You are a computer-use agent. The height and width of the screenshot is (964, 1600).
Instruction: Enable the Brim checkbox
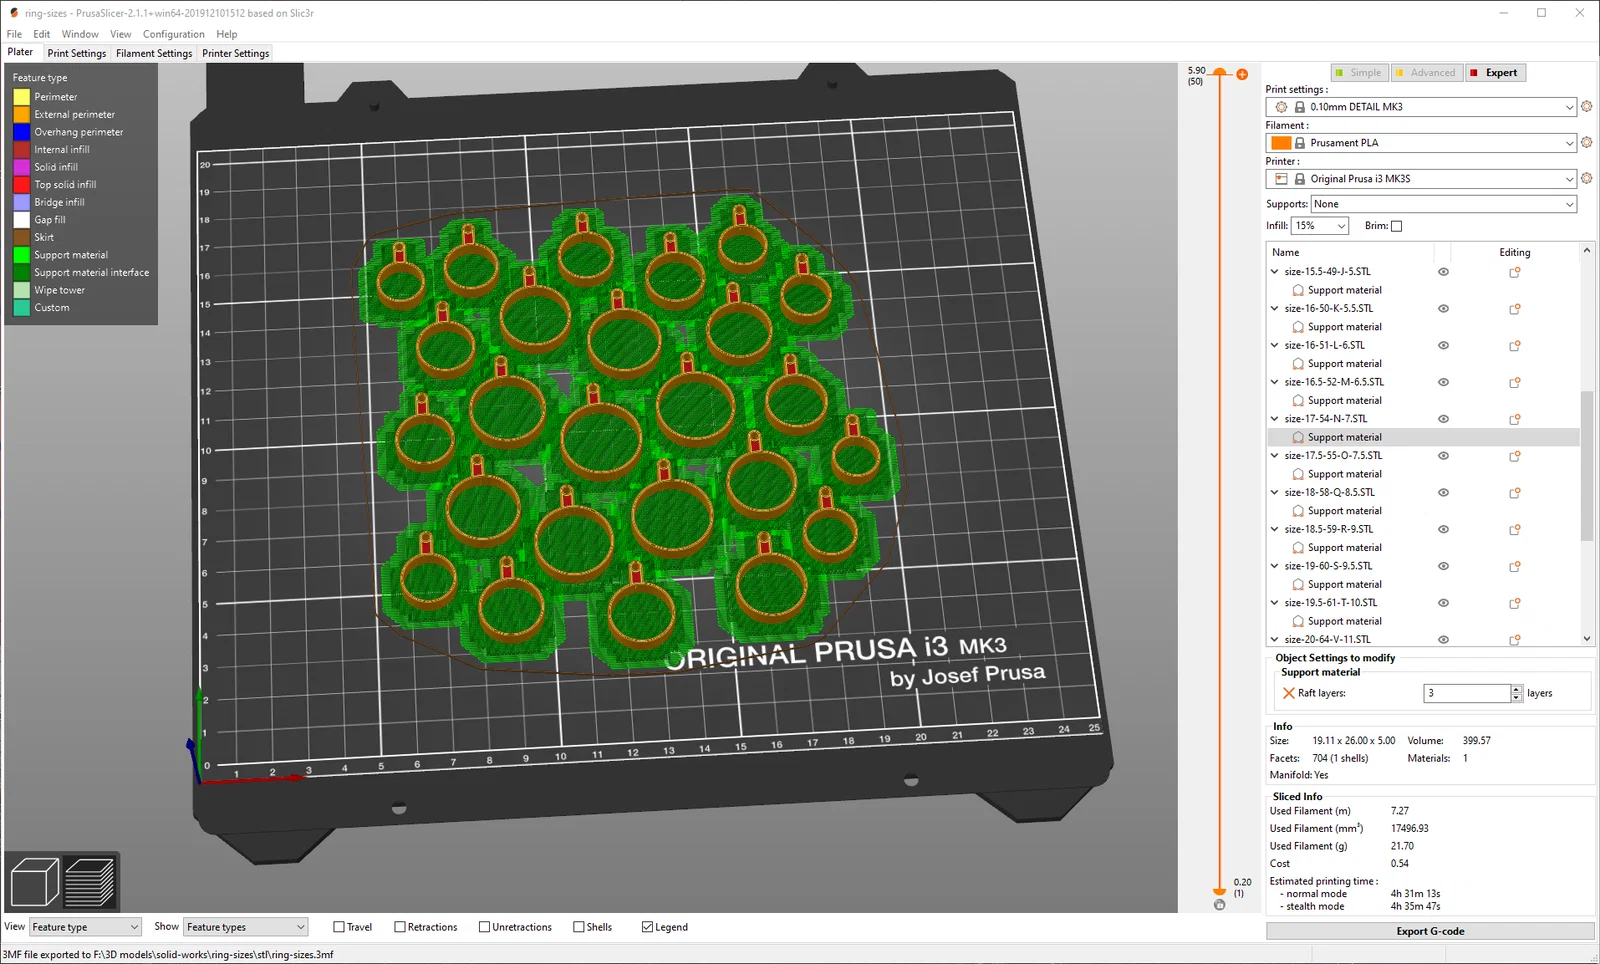coord(1397,226)
